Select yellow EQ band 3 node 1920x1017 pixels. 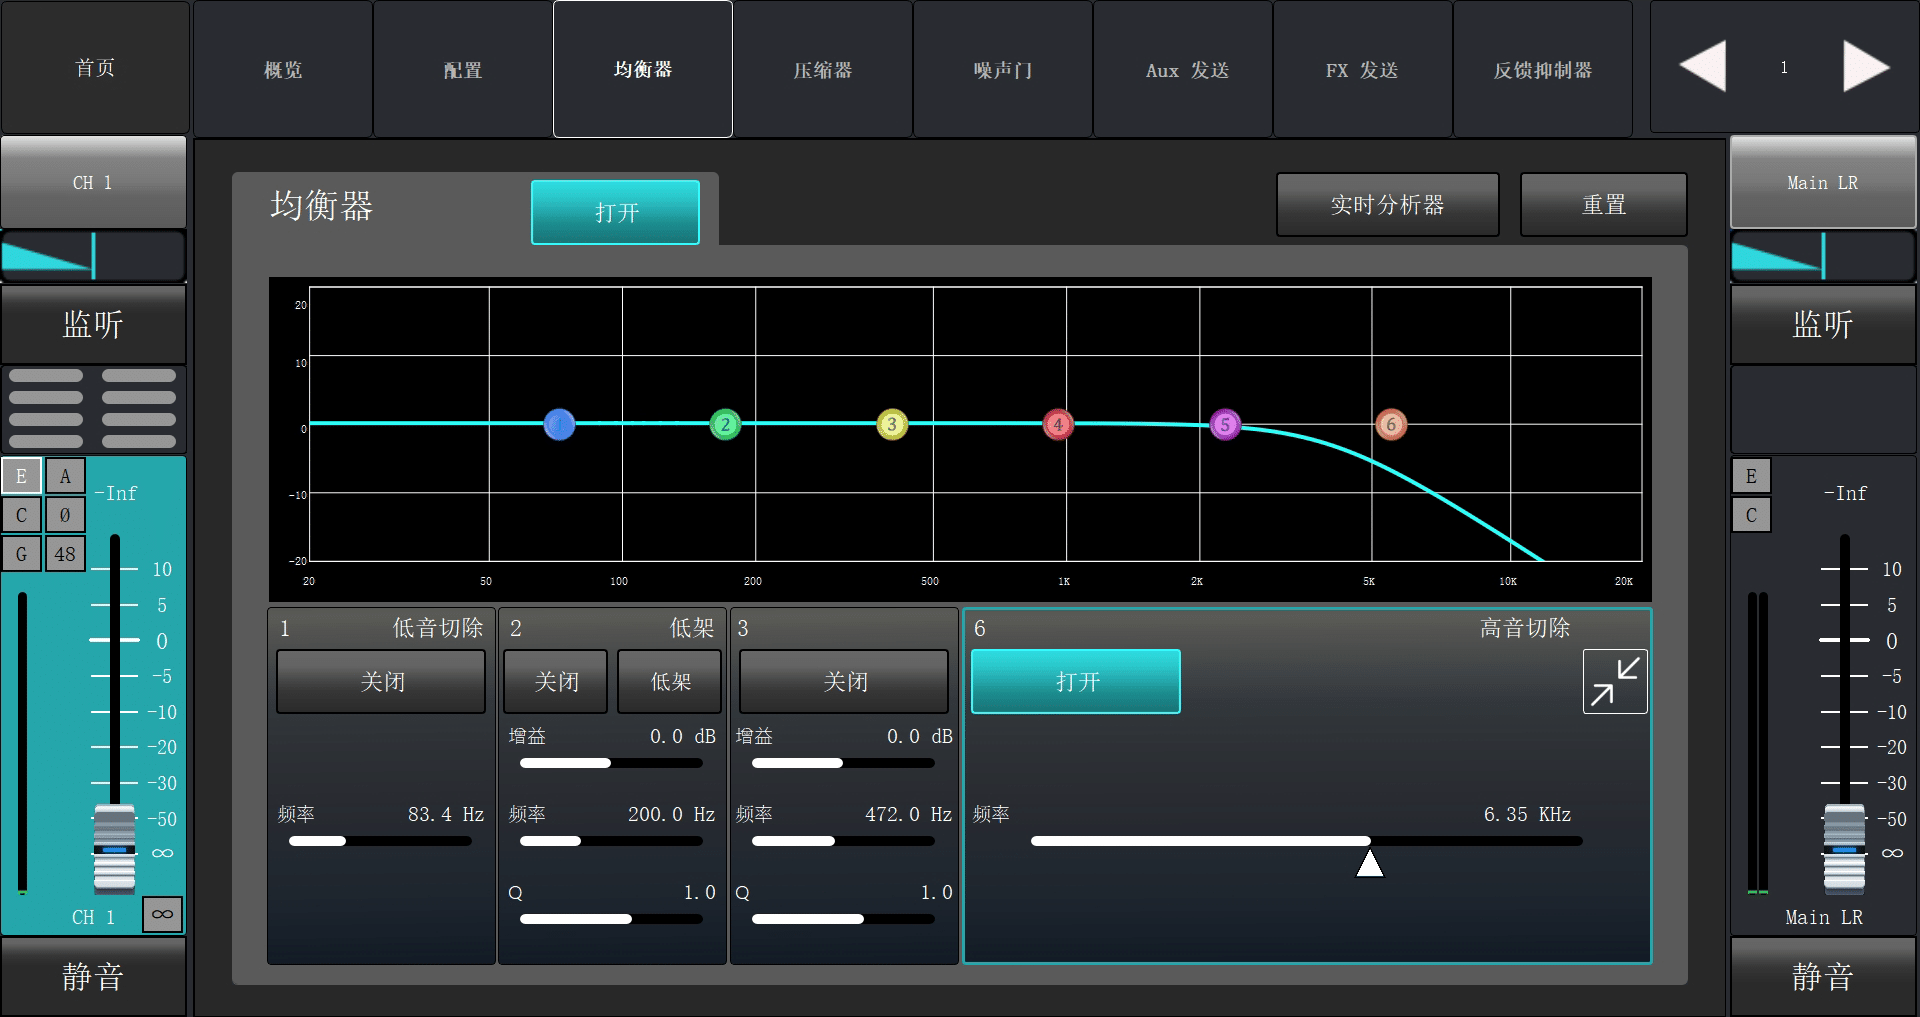[x=892, y=424]
